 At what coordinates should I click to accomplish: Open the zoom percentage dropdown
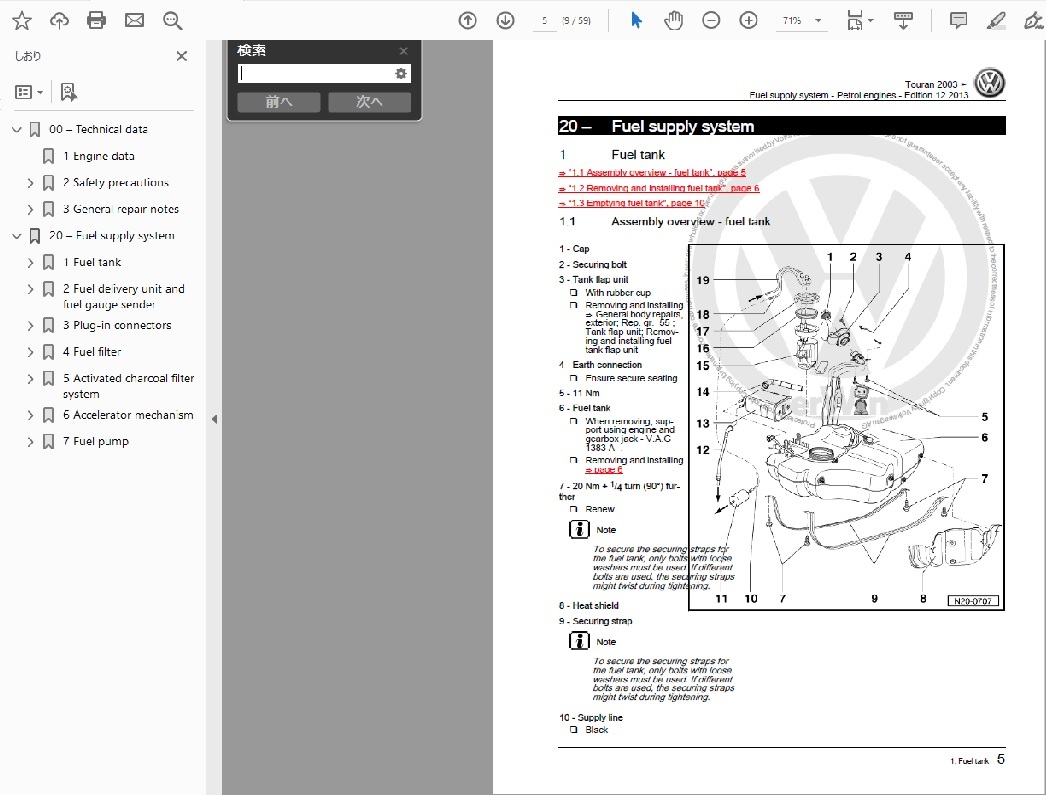click(819, 21)
